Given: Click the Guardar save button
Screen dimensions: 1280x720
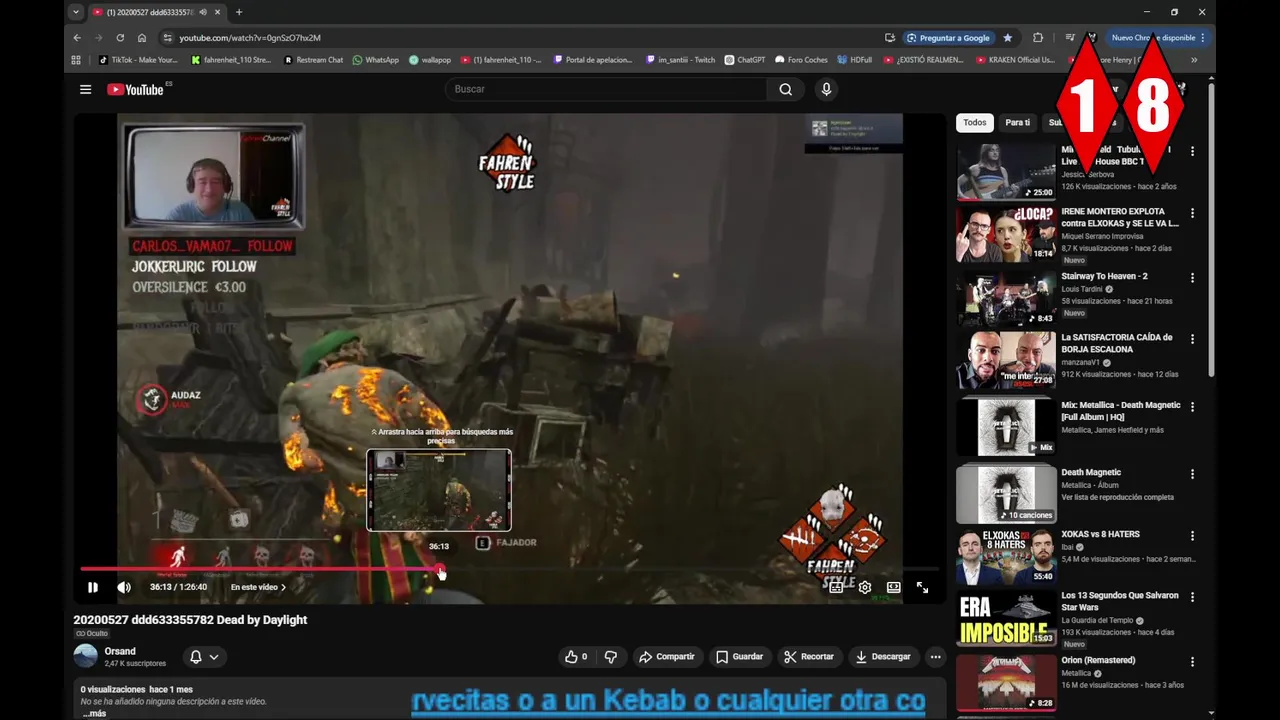Looking at the screenshot, I should pyautogui.click(x=739, y=657).
